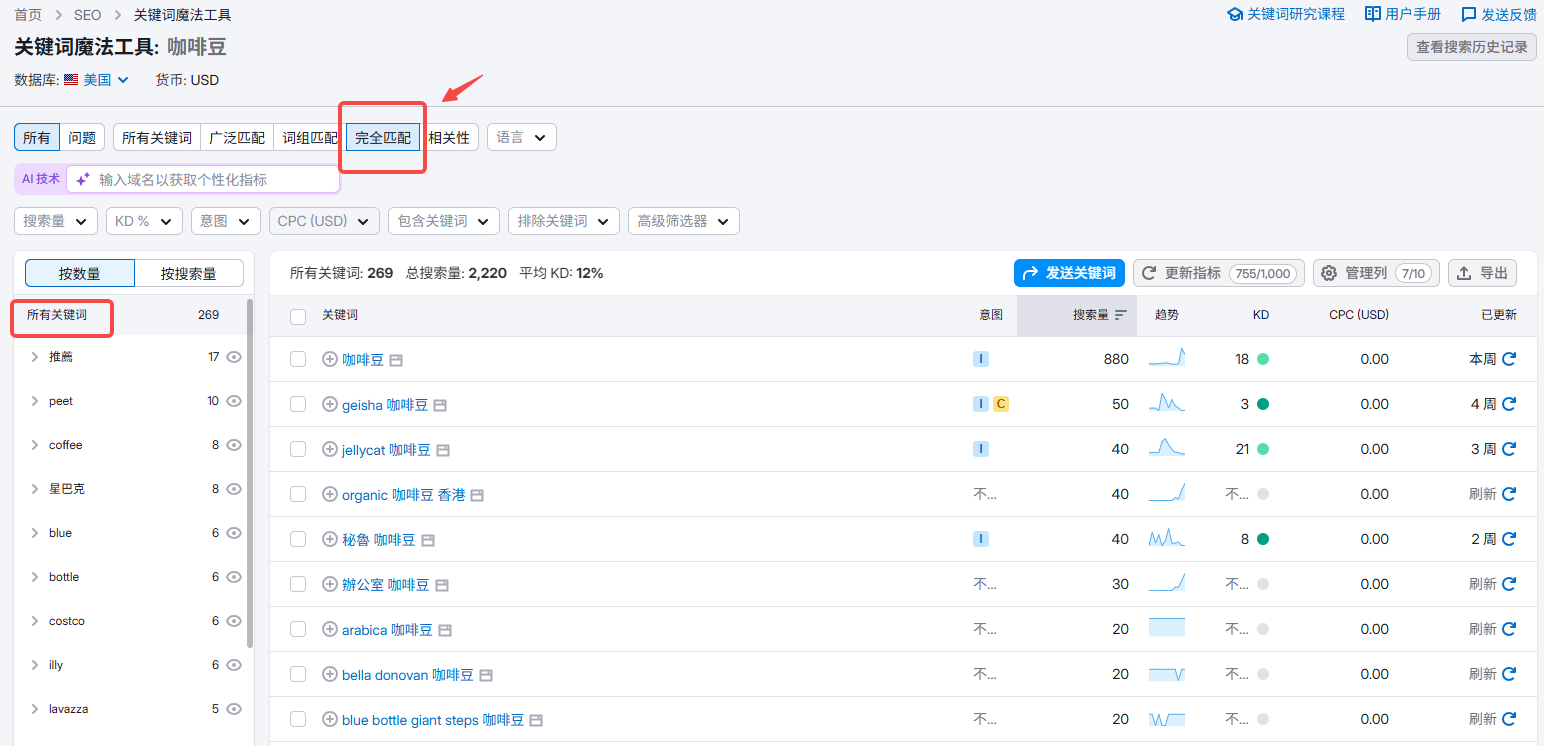Open the 关键词研究课程 course icon

[x=1233, y=14]
